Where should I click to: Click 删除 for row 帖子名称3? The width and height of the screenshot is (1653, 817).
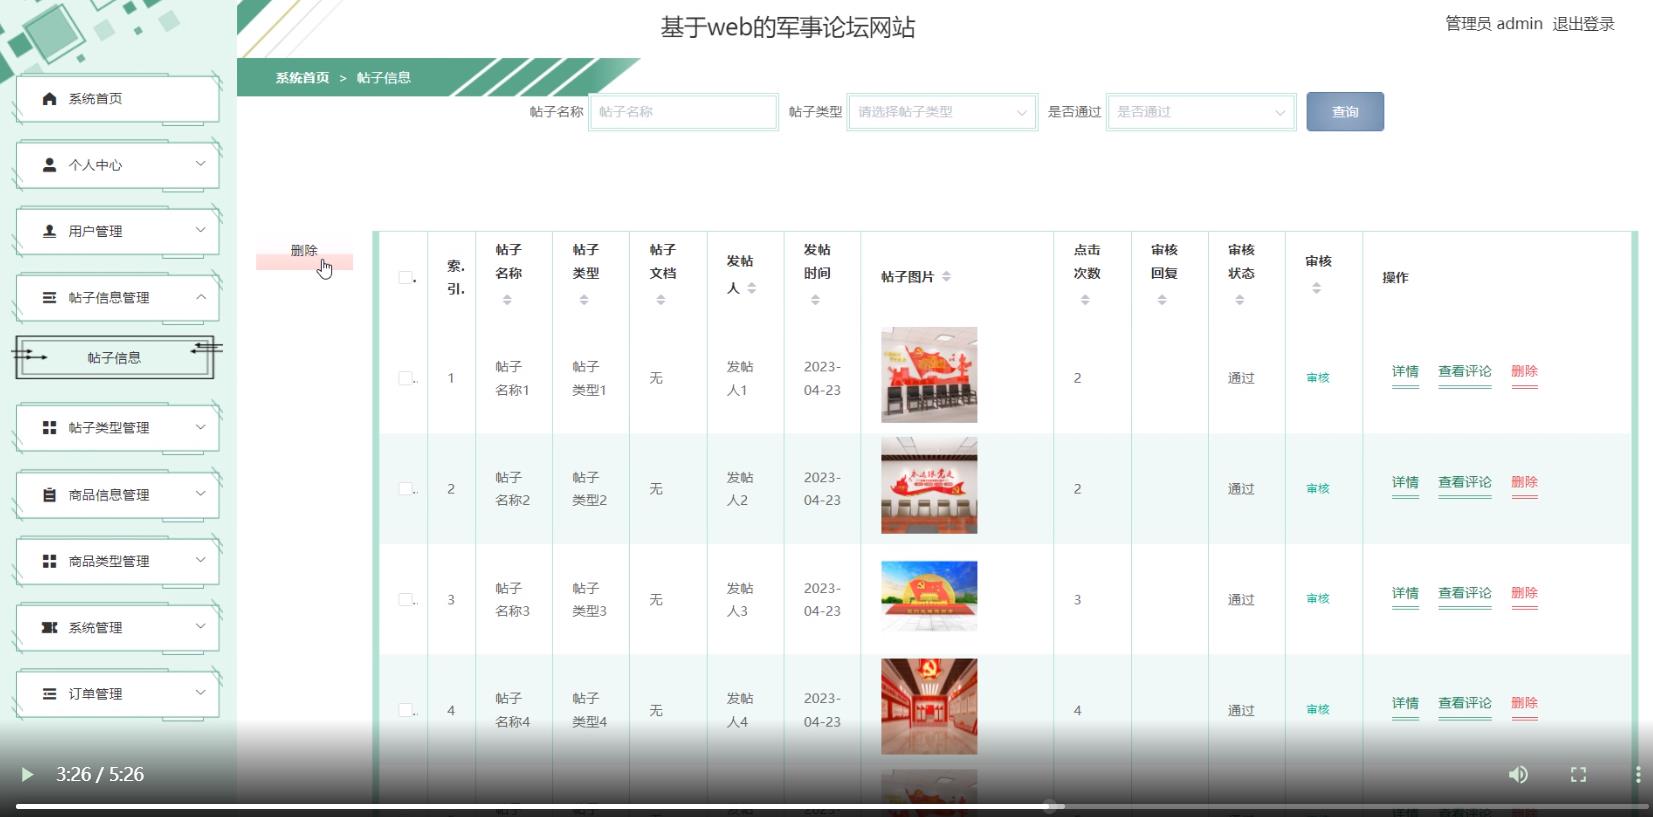(x=1524, y=593)
